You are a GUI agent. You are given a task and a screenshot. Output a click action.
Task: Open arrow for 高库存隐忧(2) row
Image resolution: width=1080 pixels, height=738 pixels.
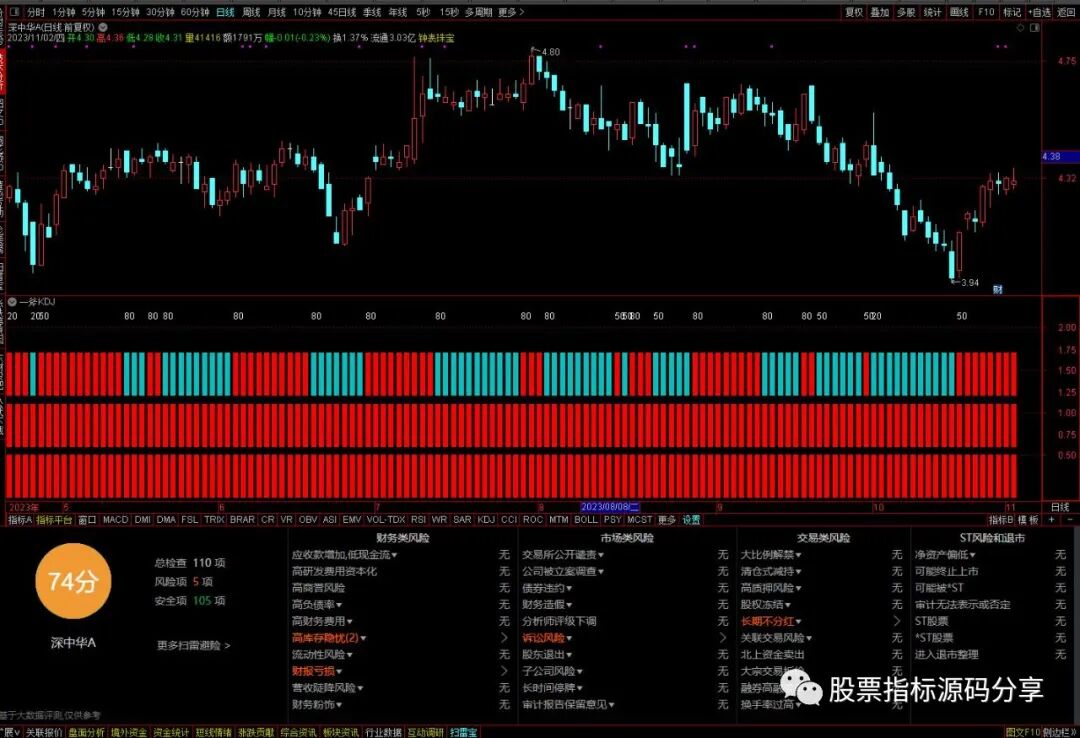[504, 638]
